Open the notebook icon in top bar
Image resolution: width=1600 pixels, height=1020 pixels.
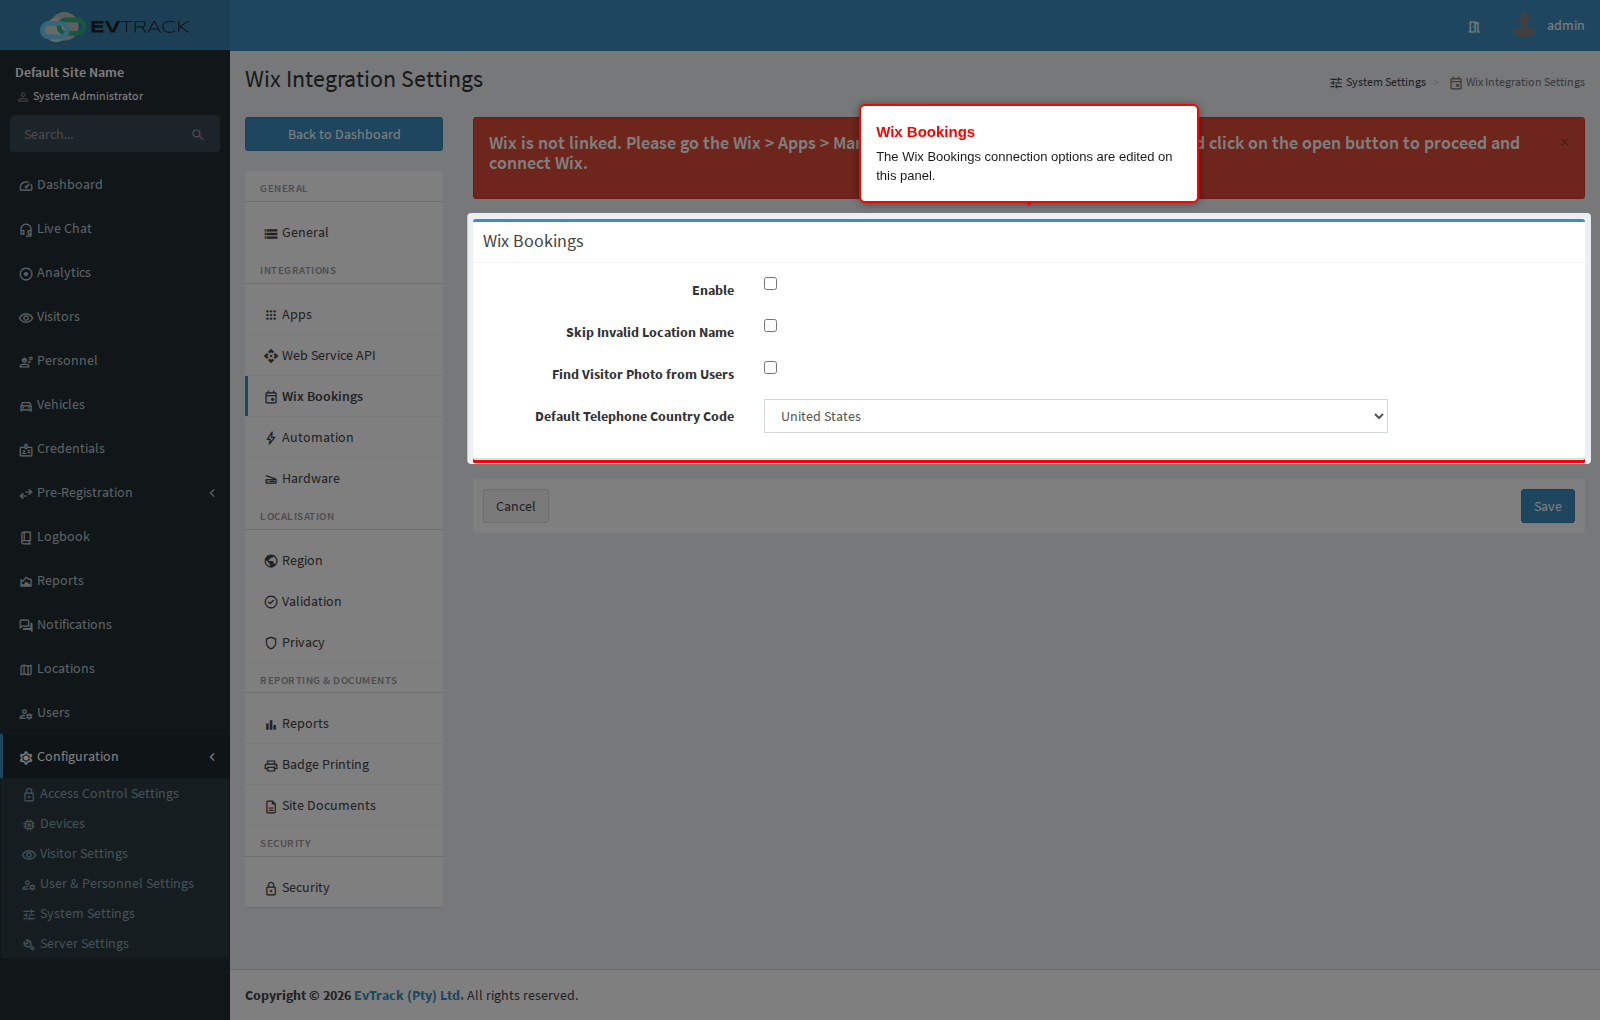[1474, 27]
